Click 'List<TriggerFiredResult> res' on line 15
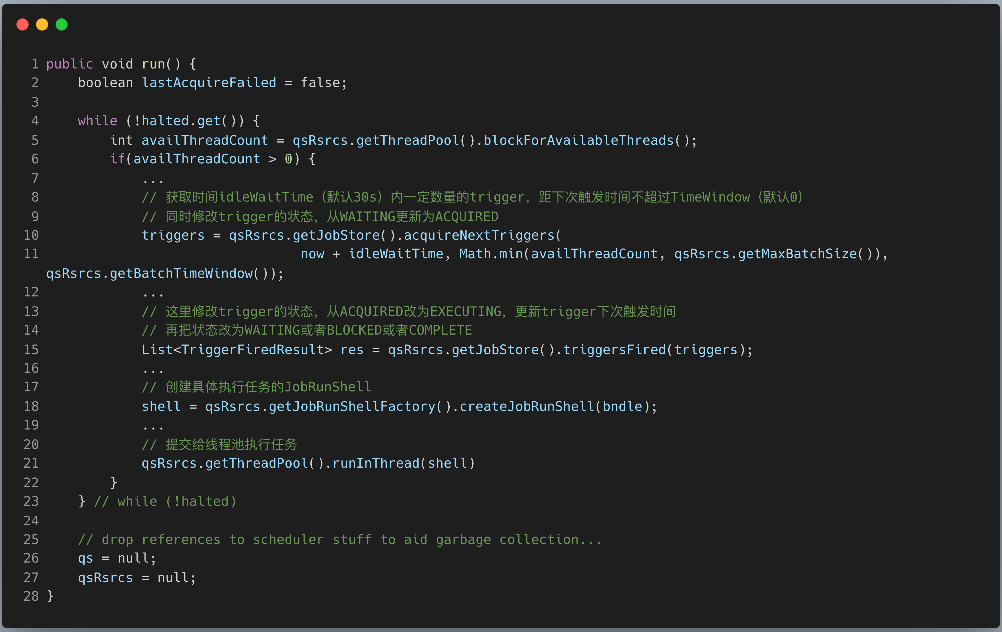The height and width of the screenshot is (632, 1002). click(252, 350)
